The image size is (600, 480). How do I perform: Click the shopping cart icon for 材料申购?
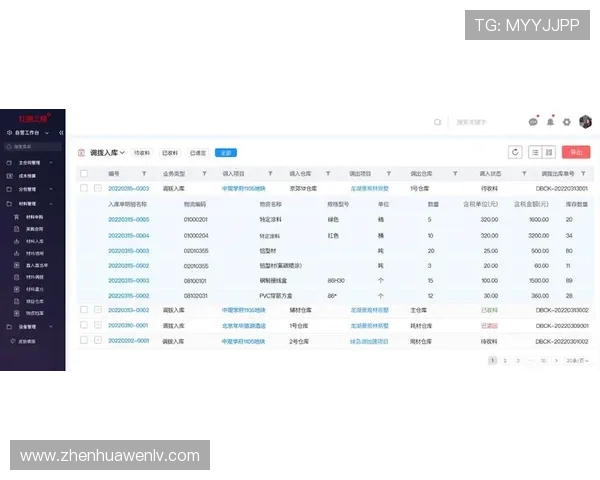pyautogui.click(x=16, y=217)
